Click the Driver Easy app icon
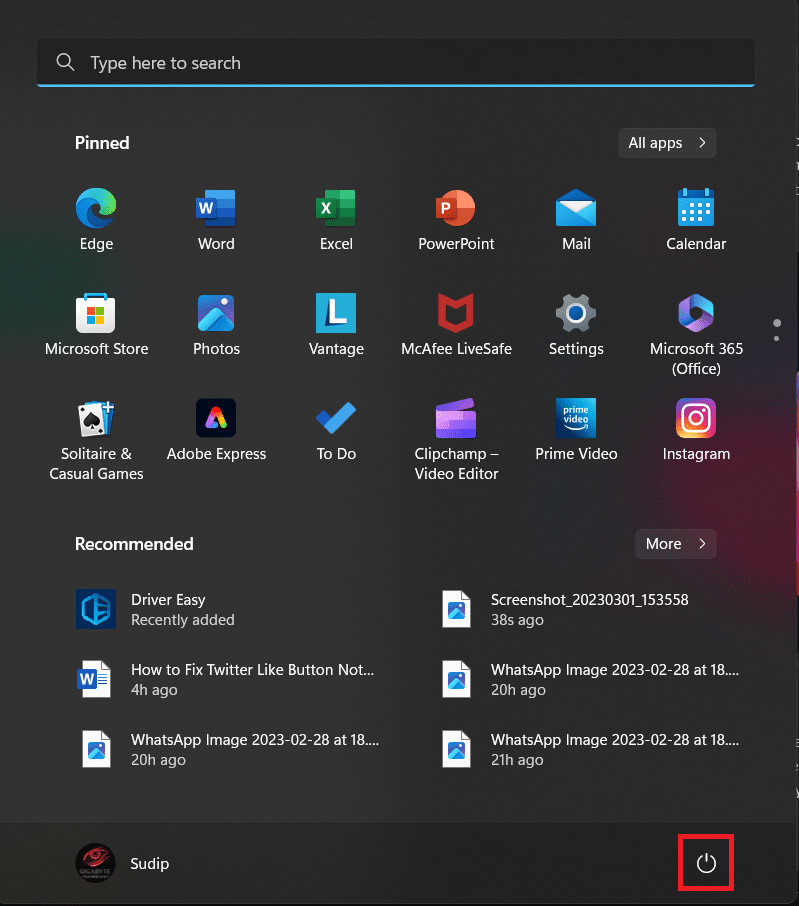Screen dimensions: 799x906 click(96, 609)
